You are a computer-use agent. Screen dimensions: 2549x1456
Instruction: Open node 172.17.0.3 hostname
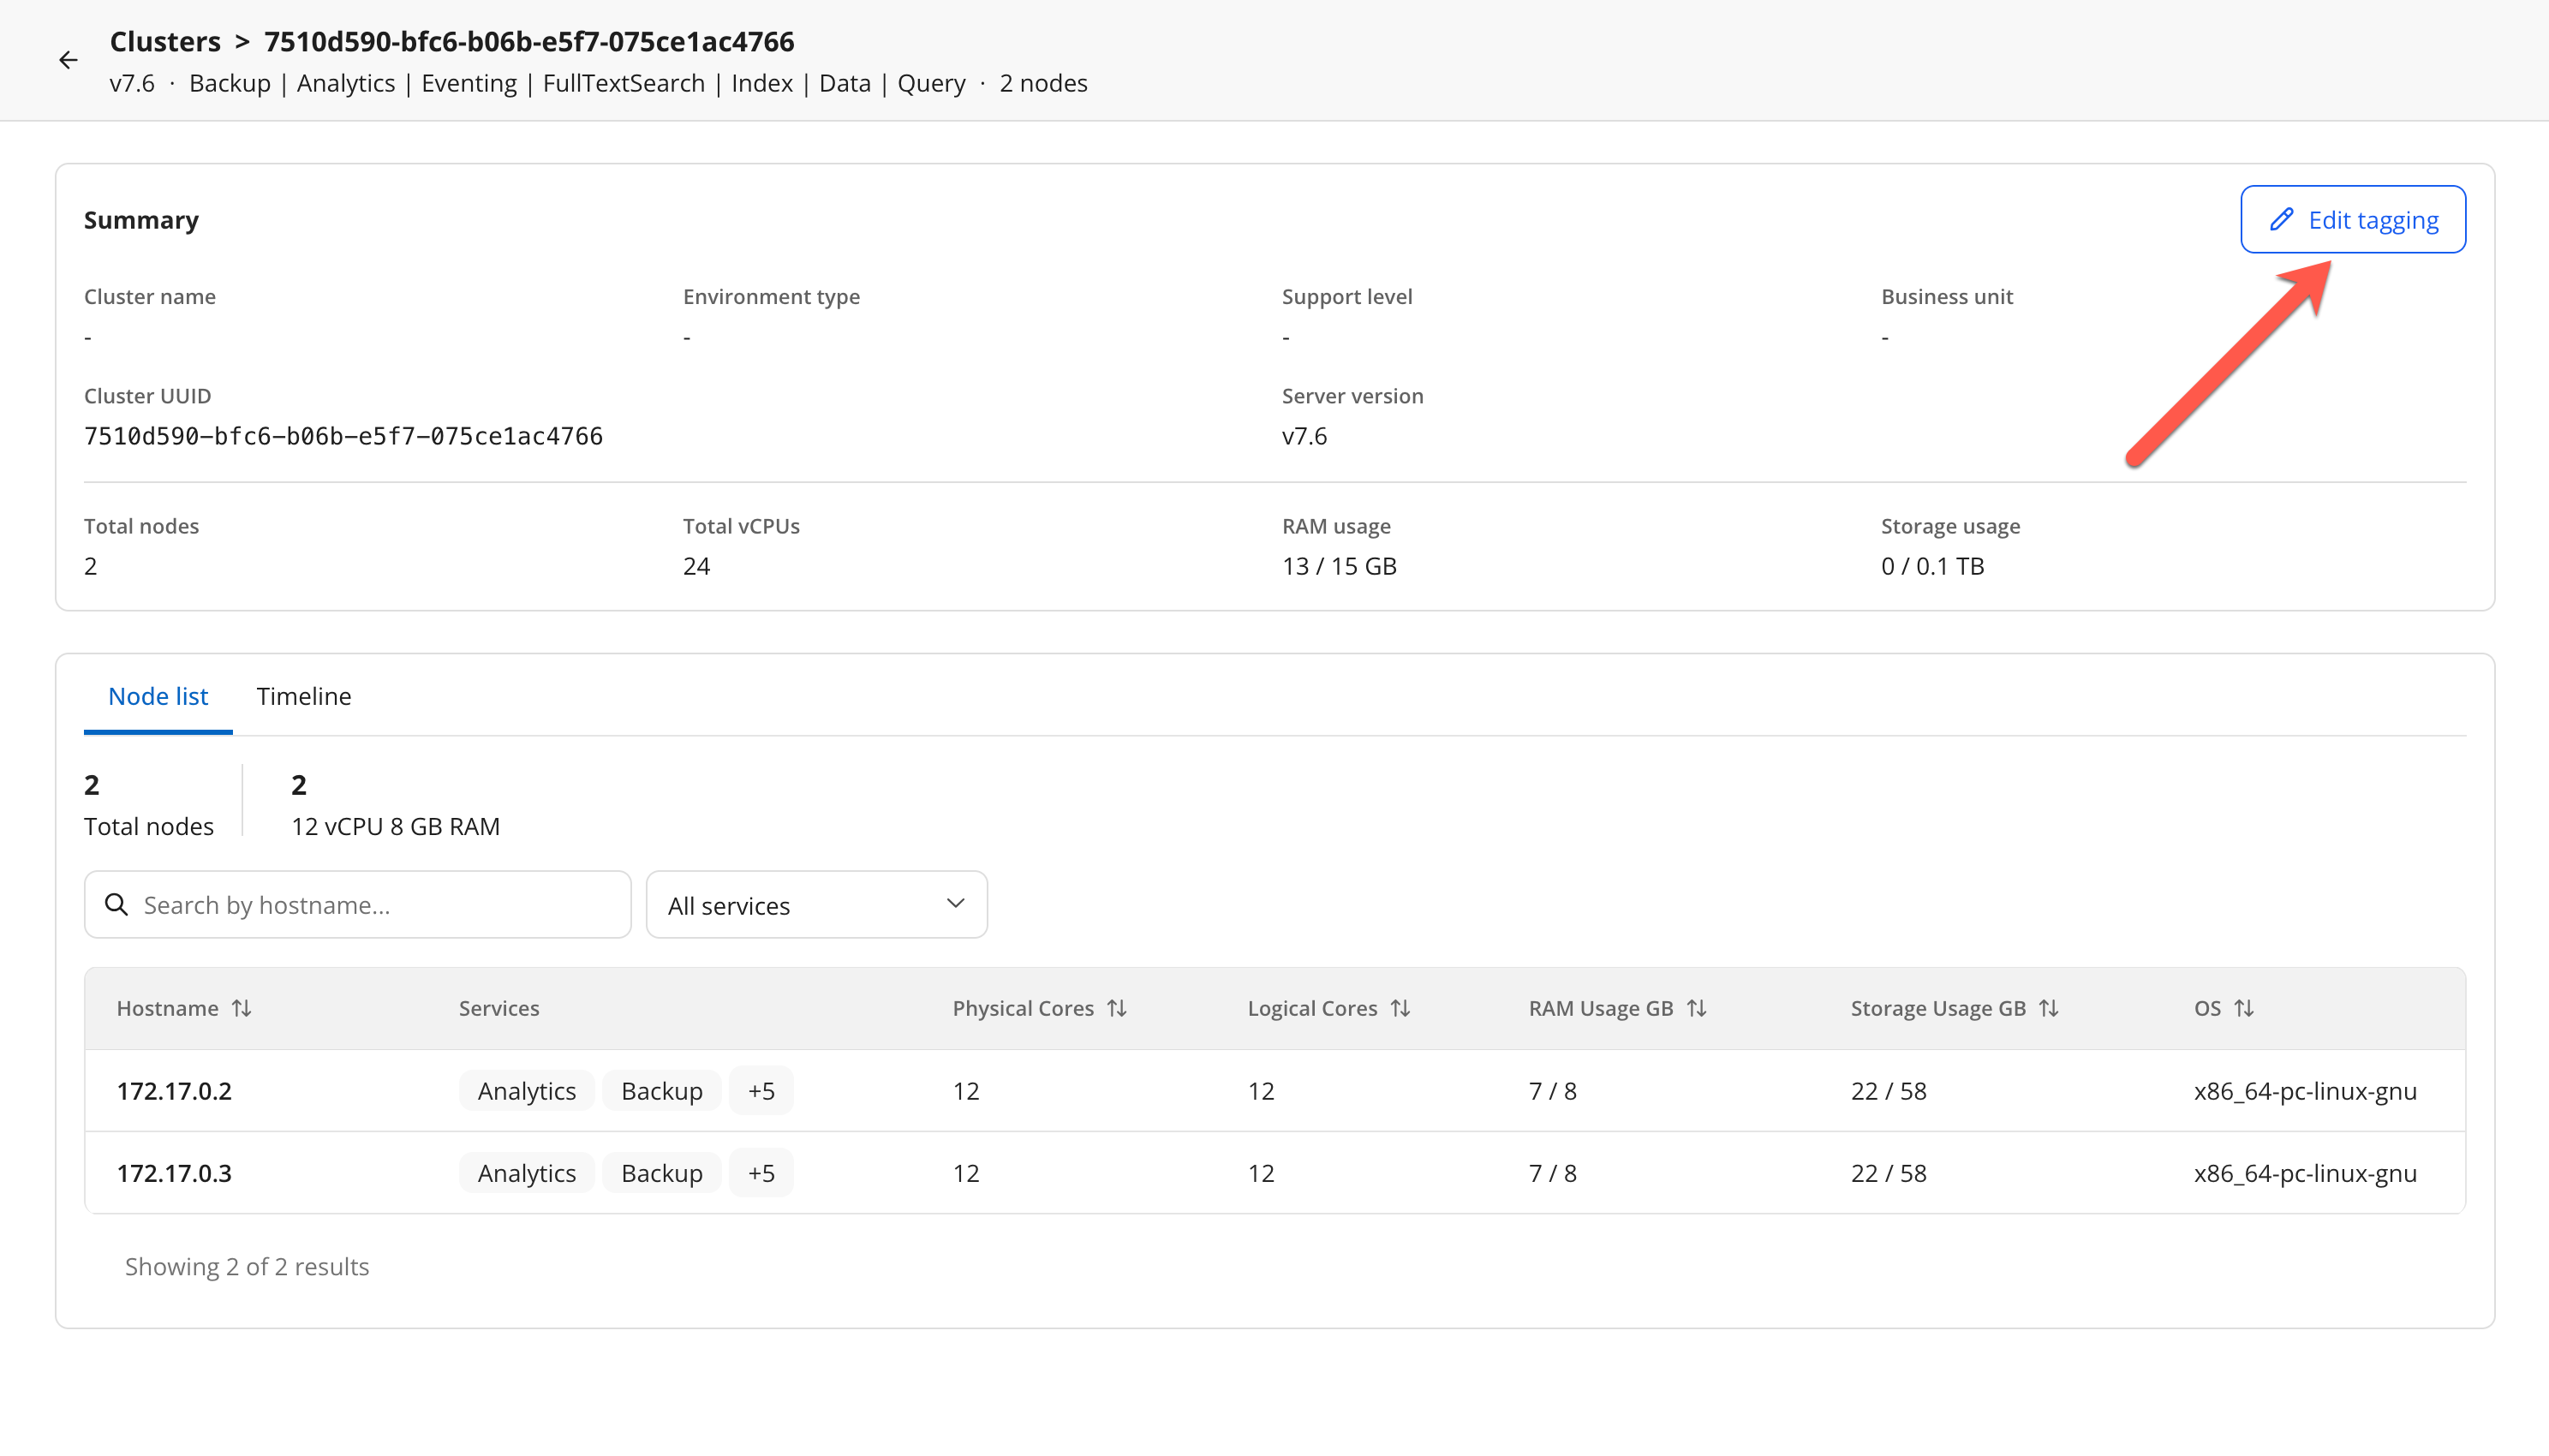[x=174, y=1172]
